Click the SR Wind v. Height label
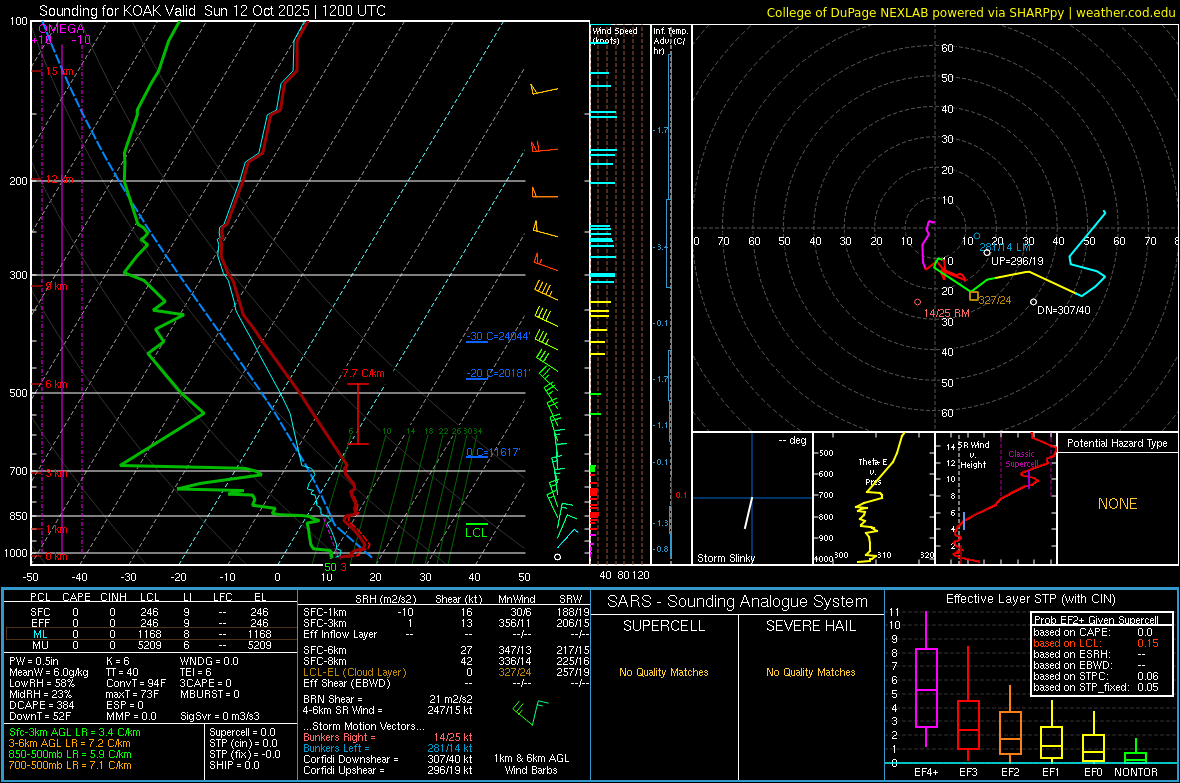 click(973, 455)
